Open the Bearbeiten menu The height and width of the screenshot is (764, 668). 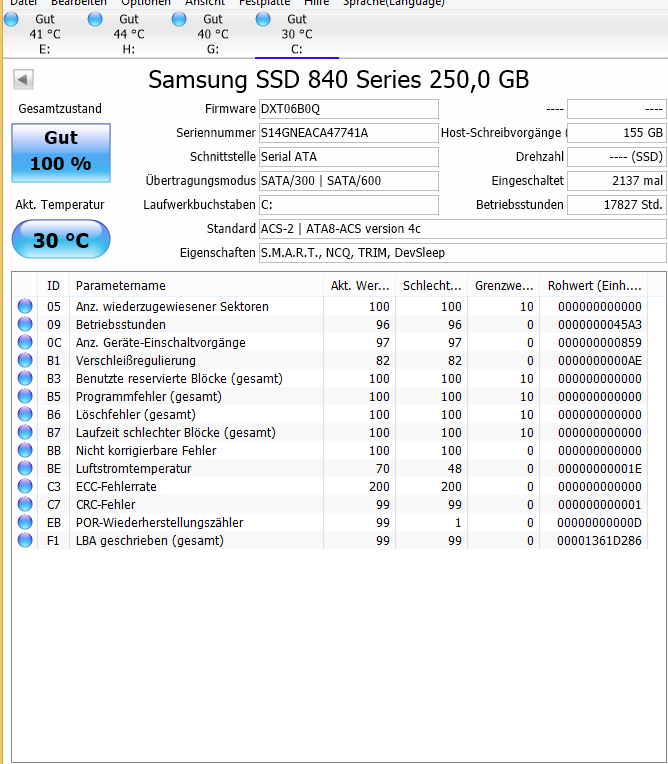[79, 2]
